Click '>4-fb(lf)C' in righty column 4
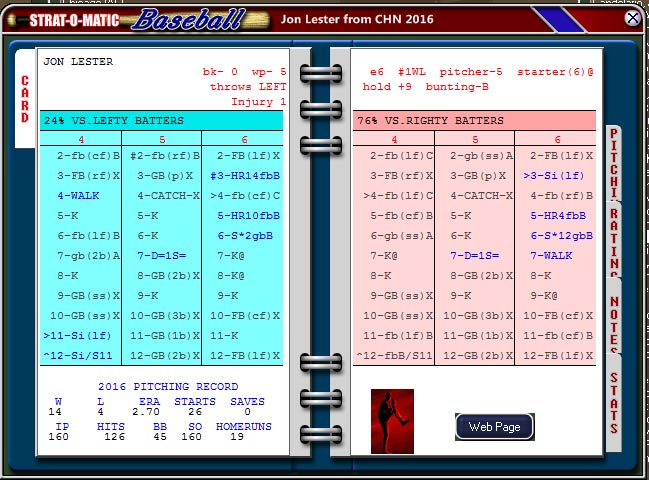Screen dimensions: 649x480 398,196
